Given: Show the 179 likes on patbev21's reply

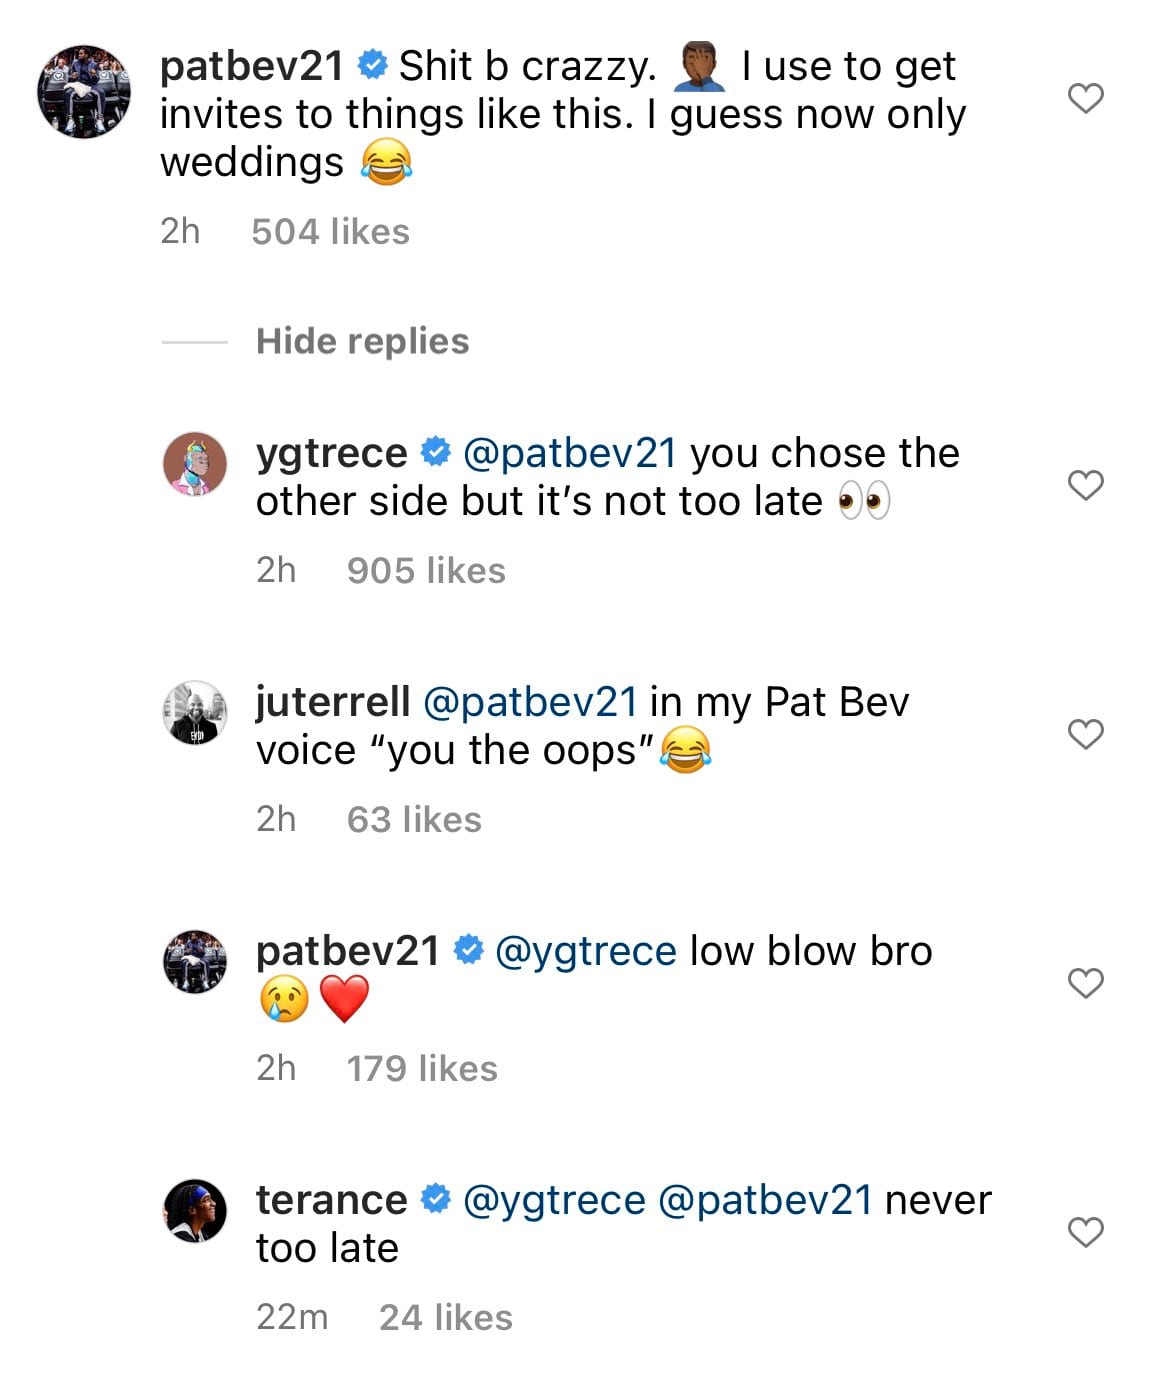Looking at the screenshot, I should coord(422,1068).
